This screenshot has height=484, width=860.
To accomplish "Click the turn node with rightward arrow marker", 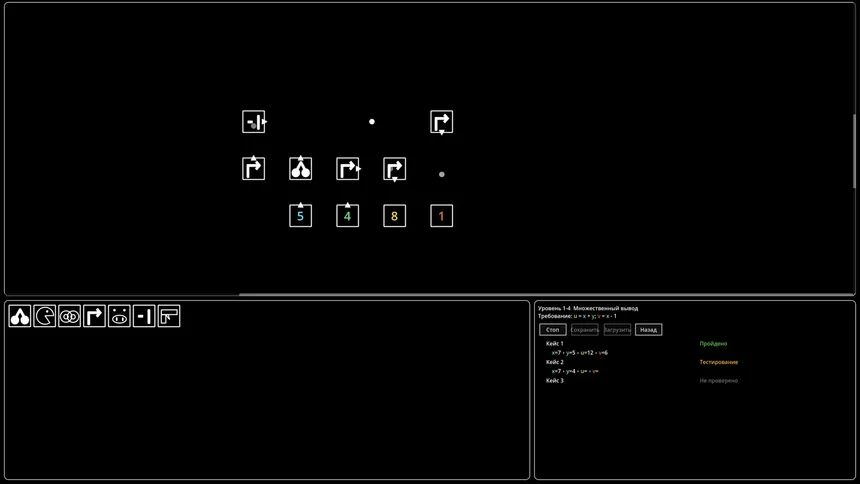I will point(348,168).
